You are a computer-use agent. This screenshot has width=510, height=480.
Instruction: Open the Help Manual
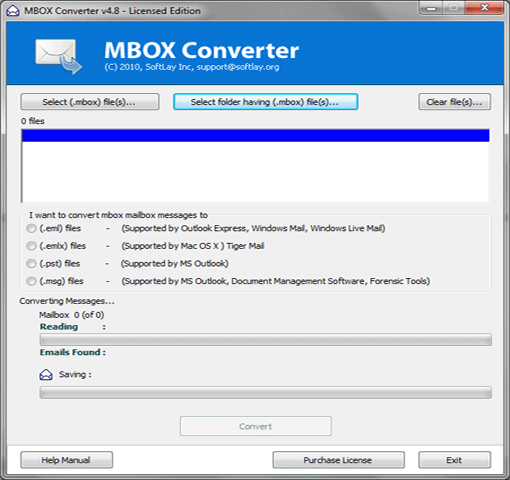tap(66, 460)
